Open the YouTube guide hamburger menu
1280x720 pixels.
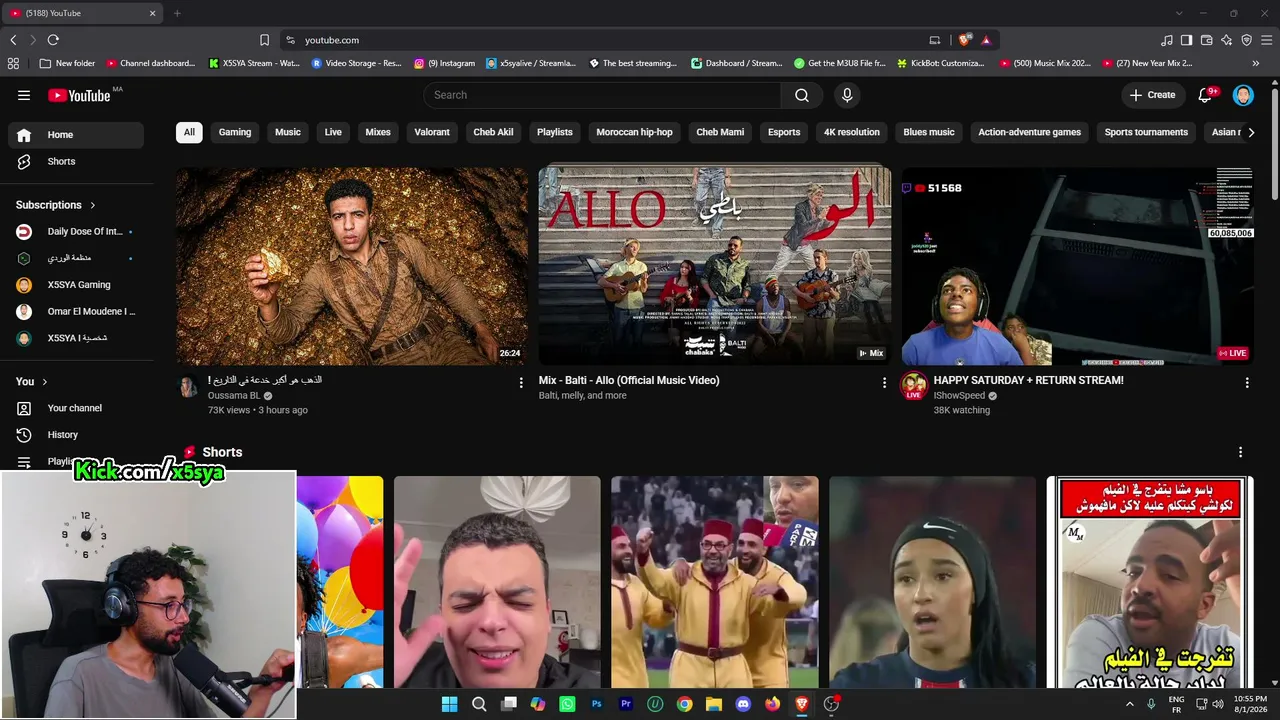[x=24, y=95]
